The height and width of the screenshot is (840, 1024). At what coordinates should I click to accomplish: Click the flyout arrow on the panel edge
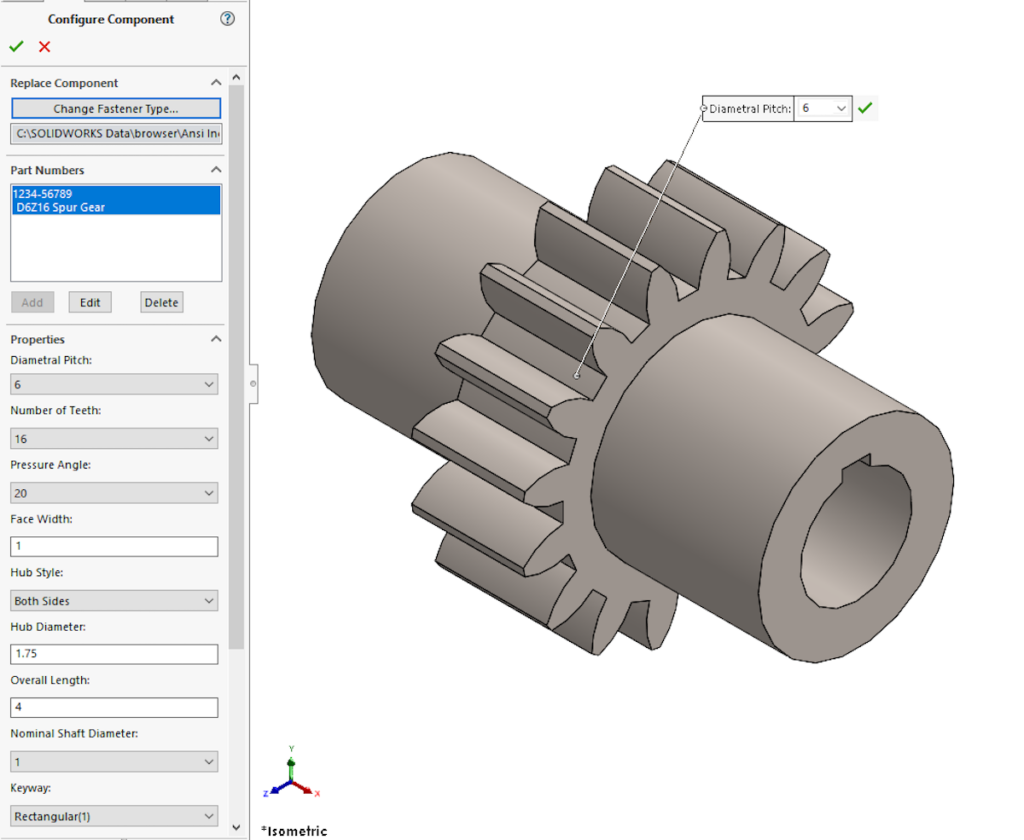click(252, 384)
